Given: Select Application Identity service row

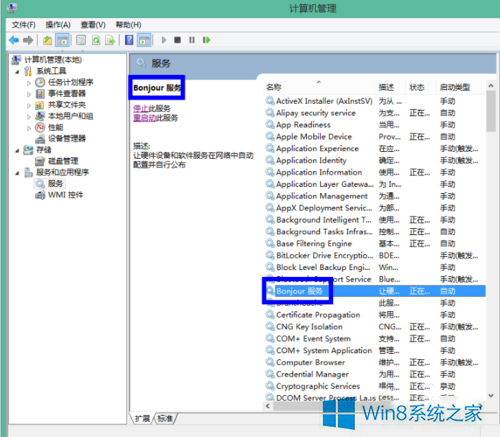Looking at the screenshot, I should (x=375, y=160).
